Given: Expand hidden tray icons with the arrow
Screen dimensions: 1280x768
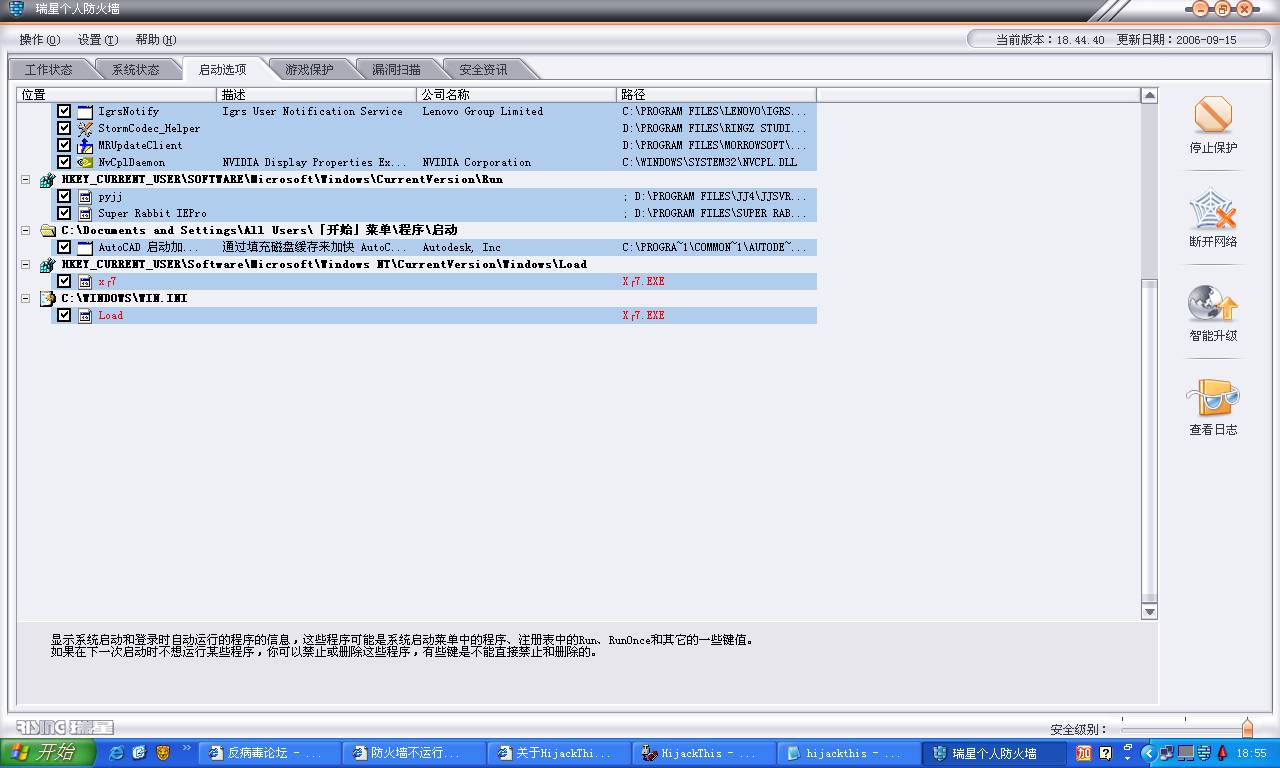Looking at the screenshot, I should click(1148, 753).
